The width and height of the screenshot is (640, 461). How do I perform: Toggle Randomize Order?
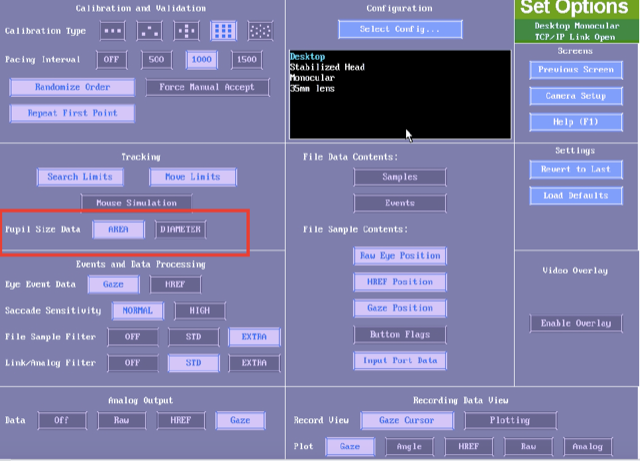(x=72, y=87)
